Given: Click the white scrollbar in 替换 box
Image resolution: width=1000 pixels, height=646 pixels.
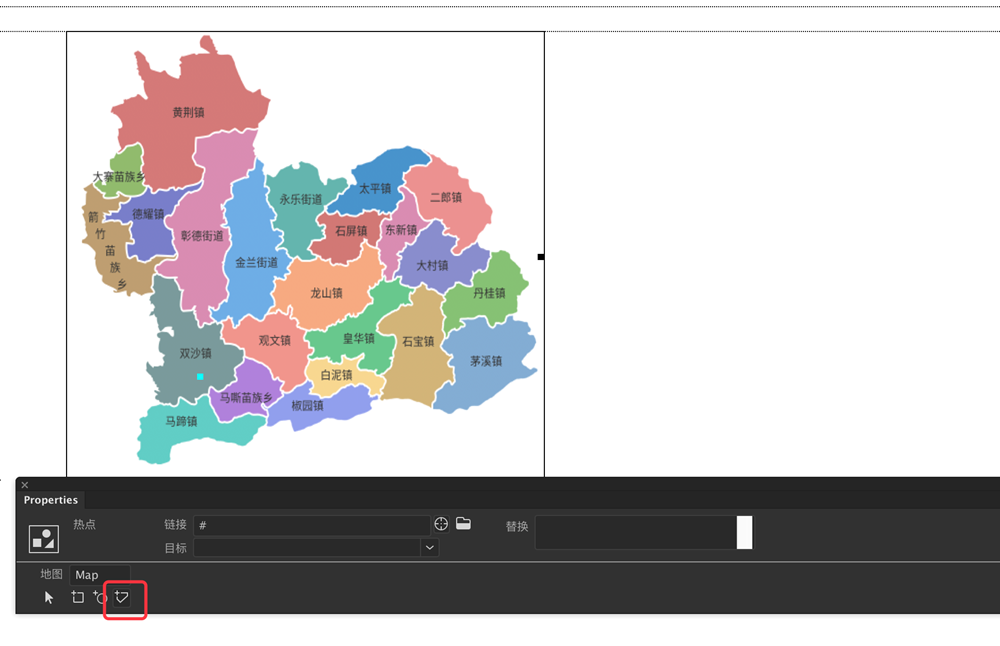Looking at the screenshot, I should click(x=744, y=532).
